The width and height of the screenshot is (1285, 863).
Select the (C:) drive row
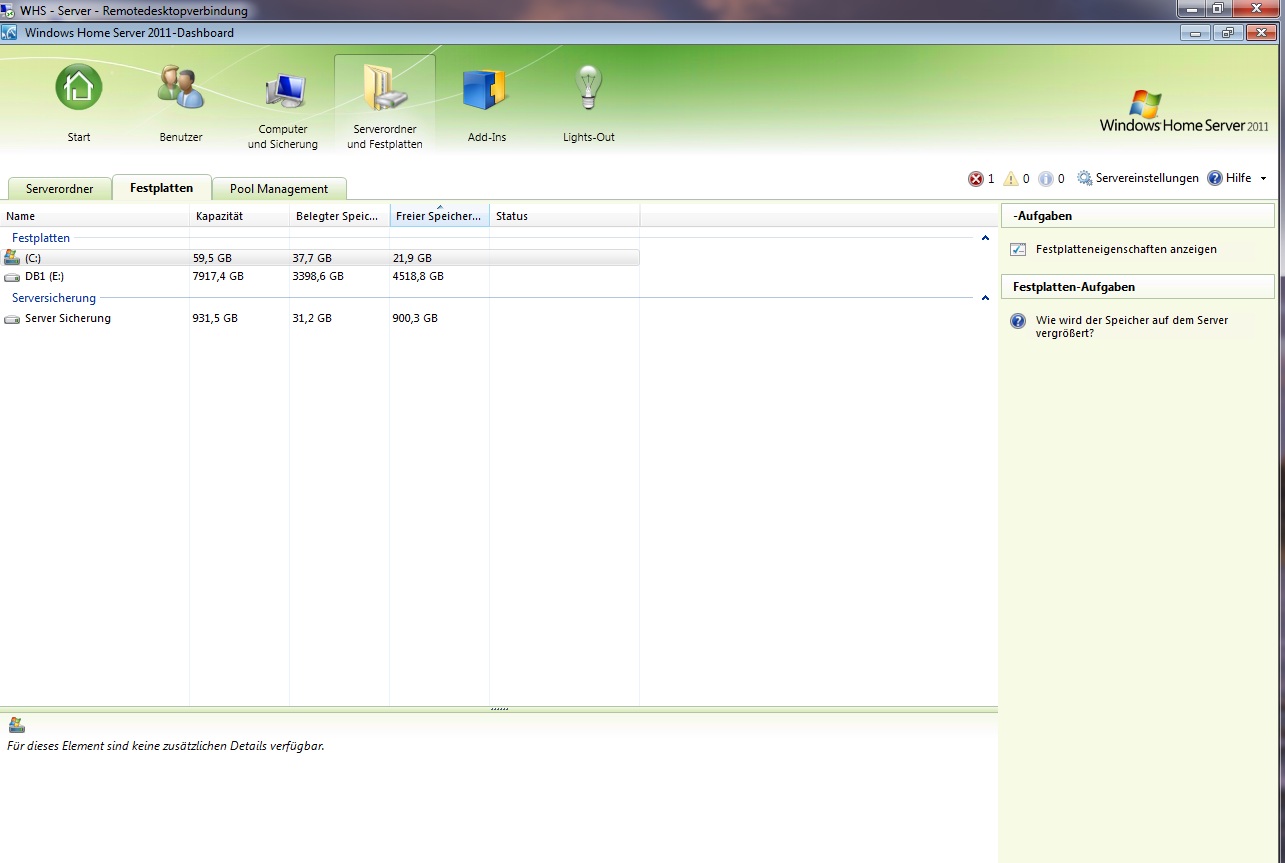point(320,257)
